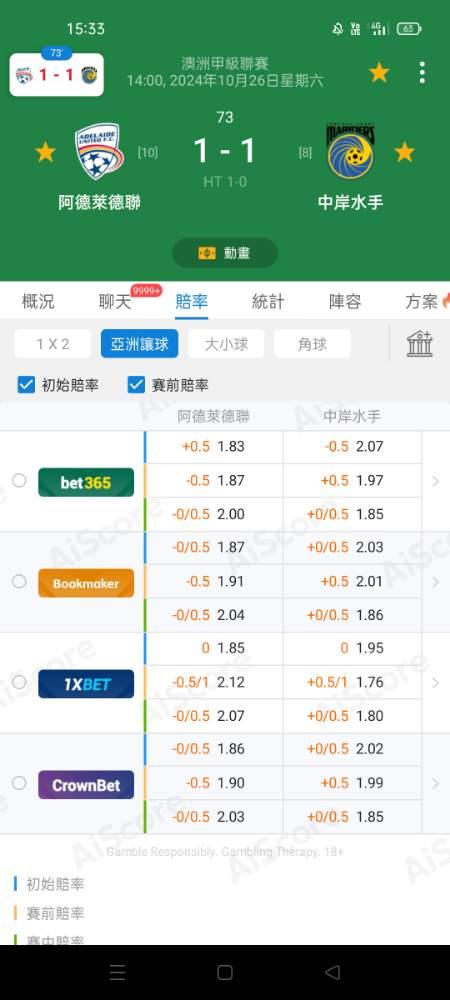
Task: Select the 角球 odds type
Action: [312, 344]
